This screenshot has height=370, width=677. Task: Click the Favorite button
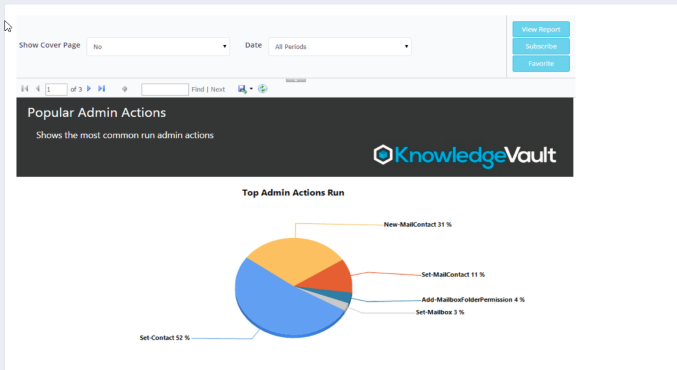tap(541, 63)
